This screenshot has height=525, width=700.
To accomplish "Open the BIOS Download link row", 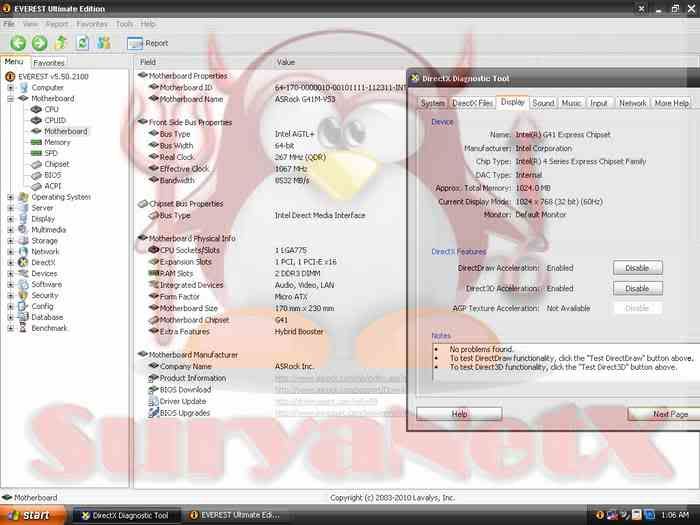I will pos(272,390).
